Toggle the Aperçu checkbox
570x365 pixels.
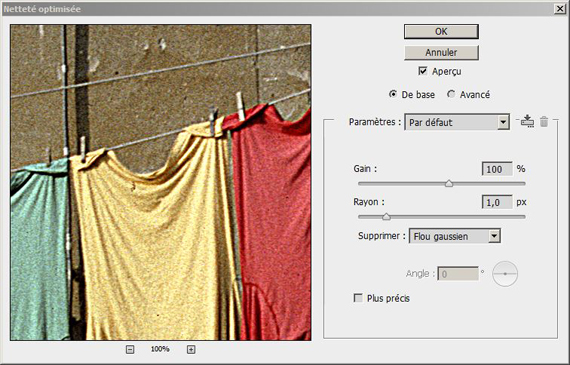point(423,71)
